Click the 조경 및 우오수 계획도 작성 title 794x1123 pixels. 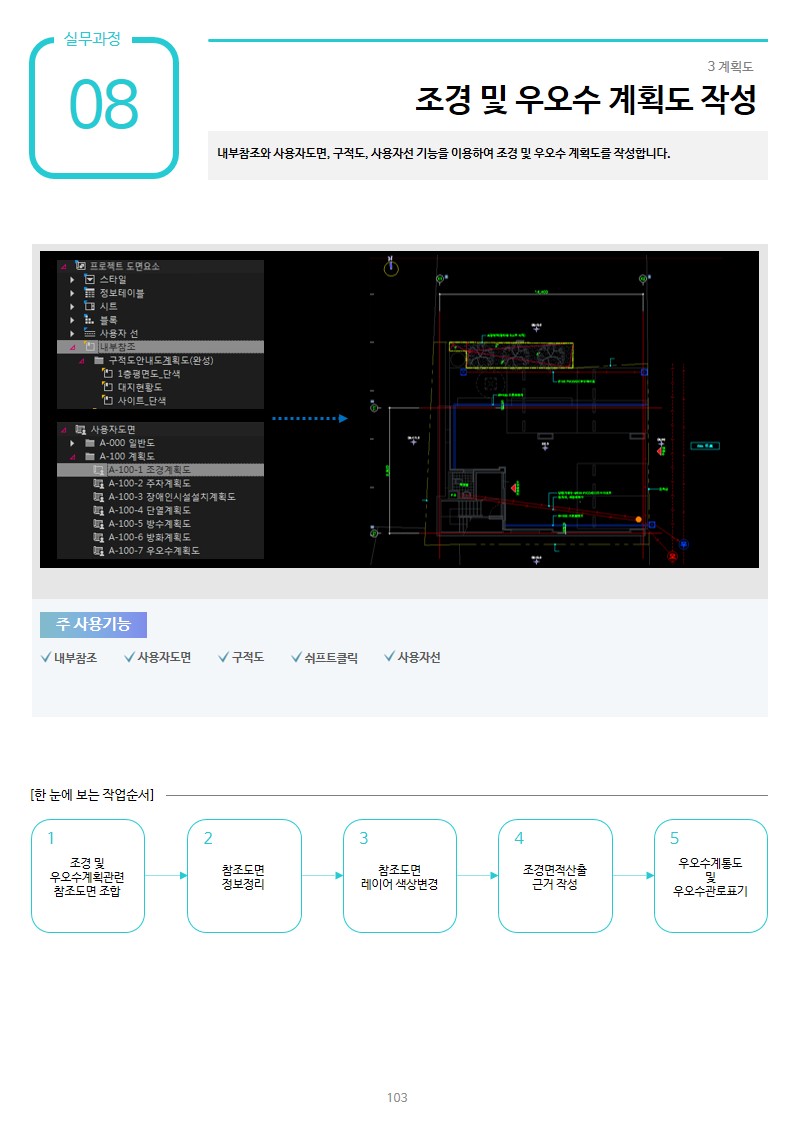tap(586, 99)
